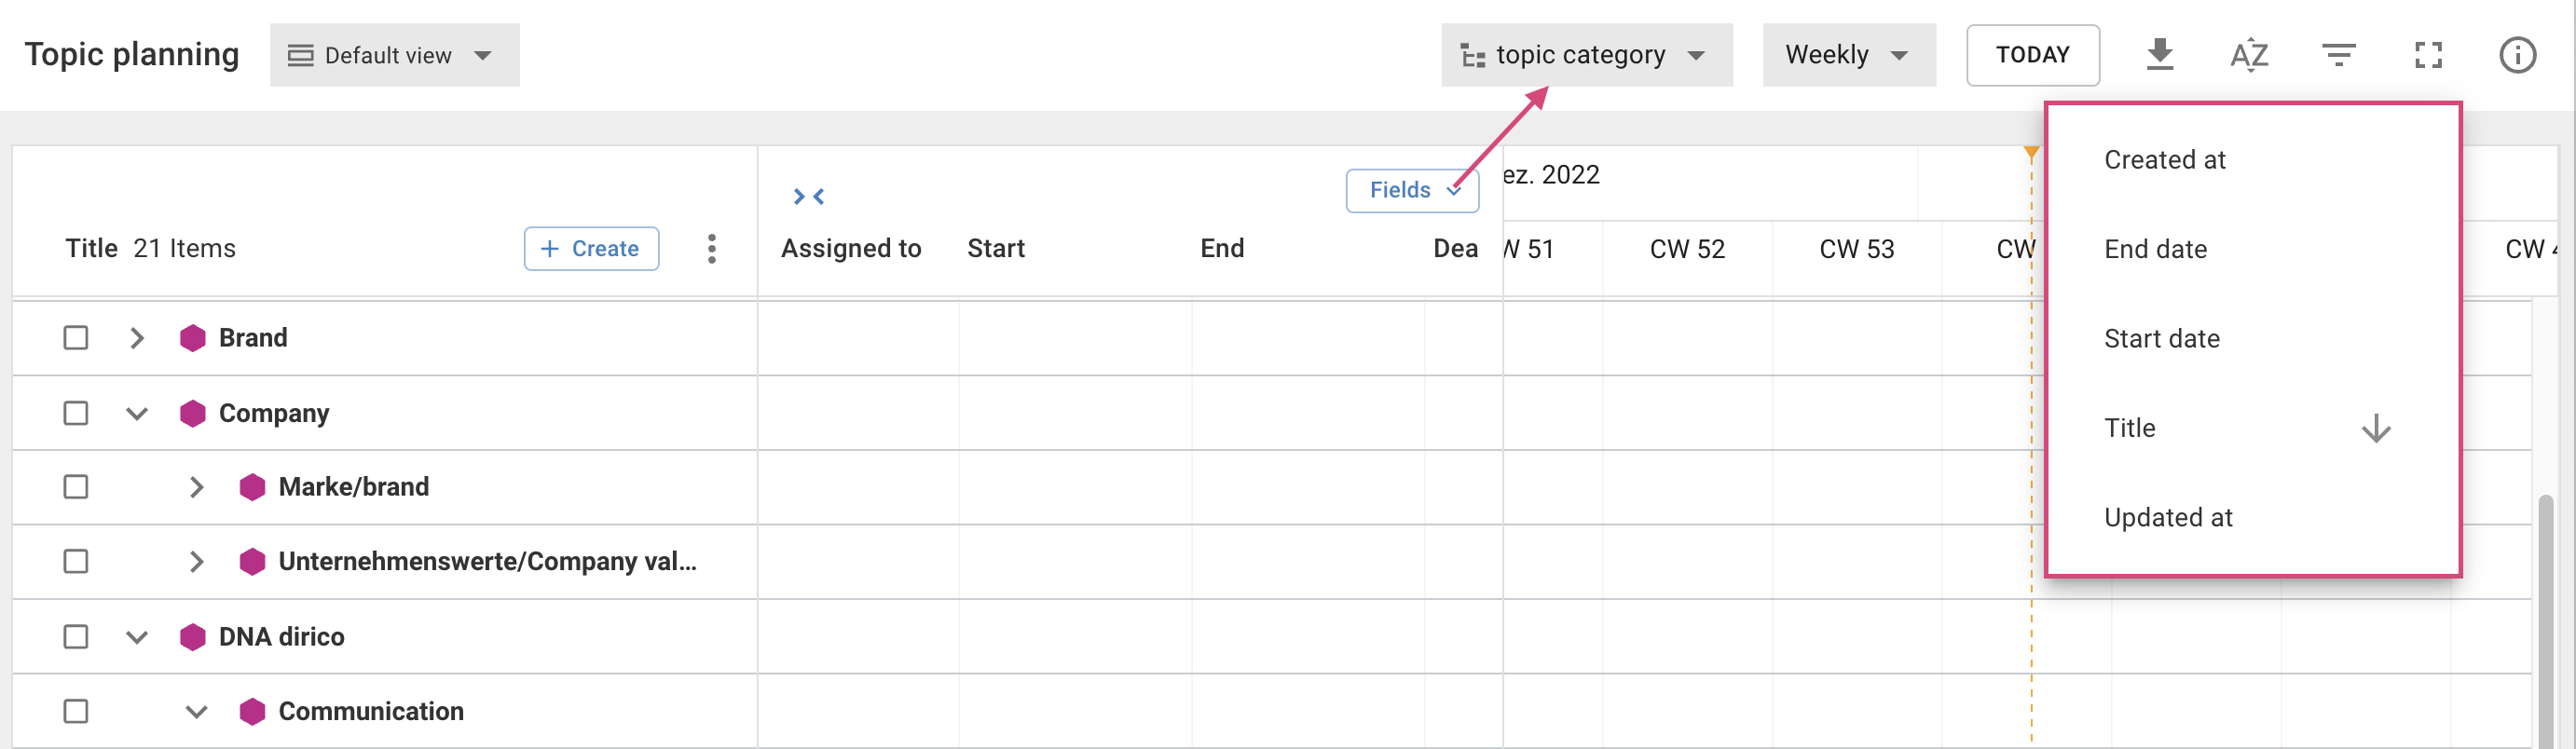
Task: Tick the DNA dirico row checkbox
Action: click(76, 636)
